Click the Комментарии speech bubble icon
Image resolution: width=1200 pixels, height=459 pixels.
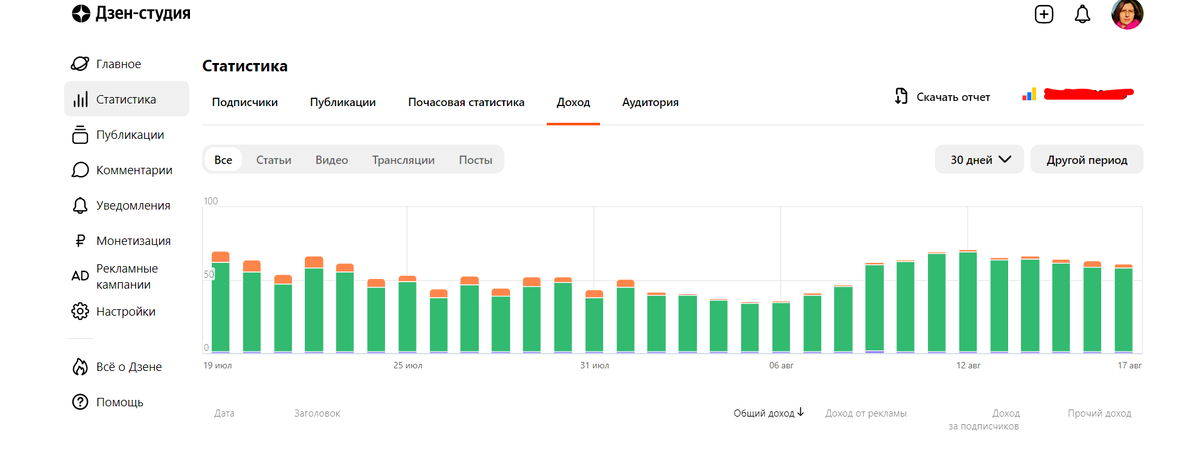(x=81, y=170)
